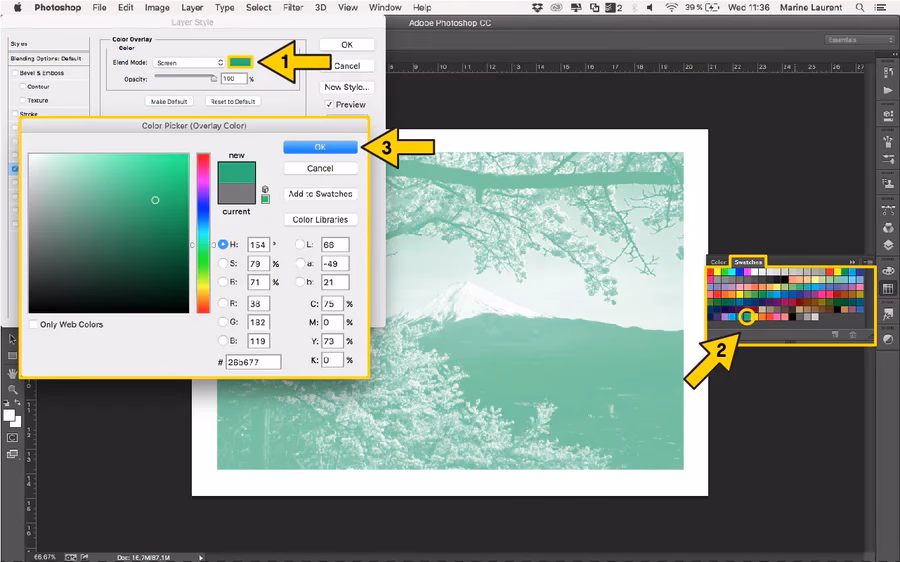Open the Filter menu
The height and width of the screenshot is (562, 900).
click(x=293, y=7)
